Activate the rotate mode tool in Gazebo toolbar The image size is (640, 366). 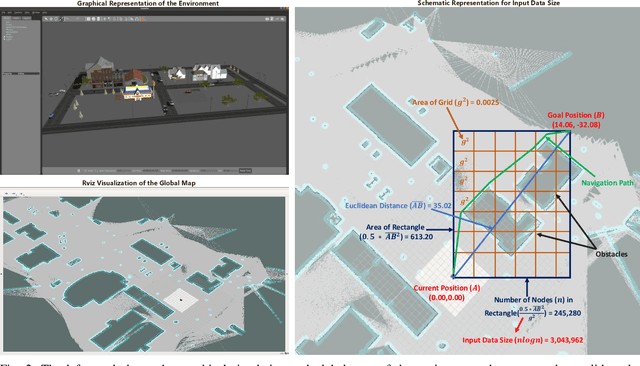(x=56, y=19)
